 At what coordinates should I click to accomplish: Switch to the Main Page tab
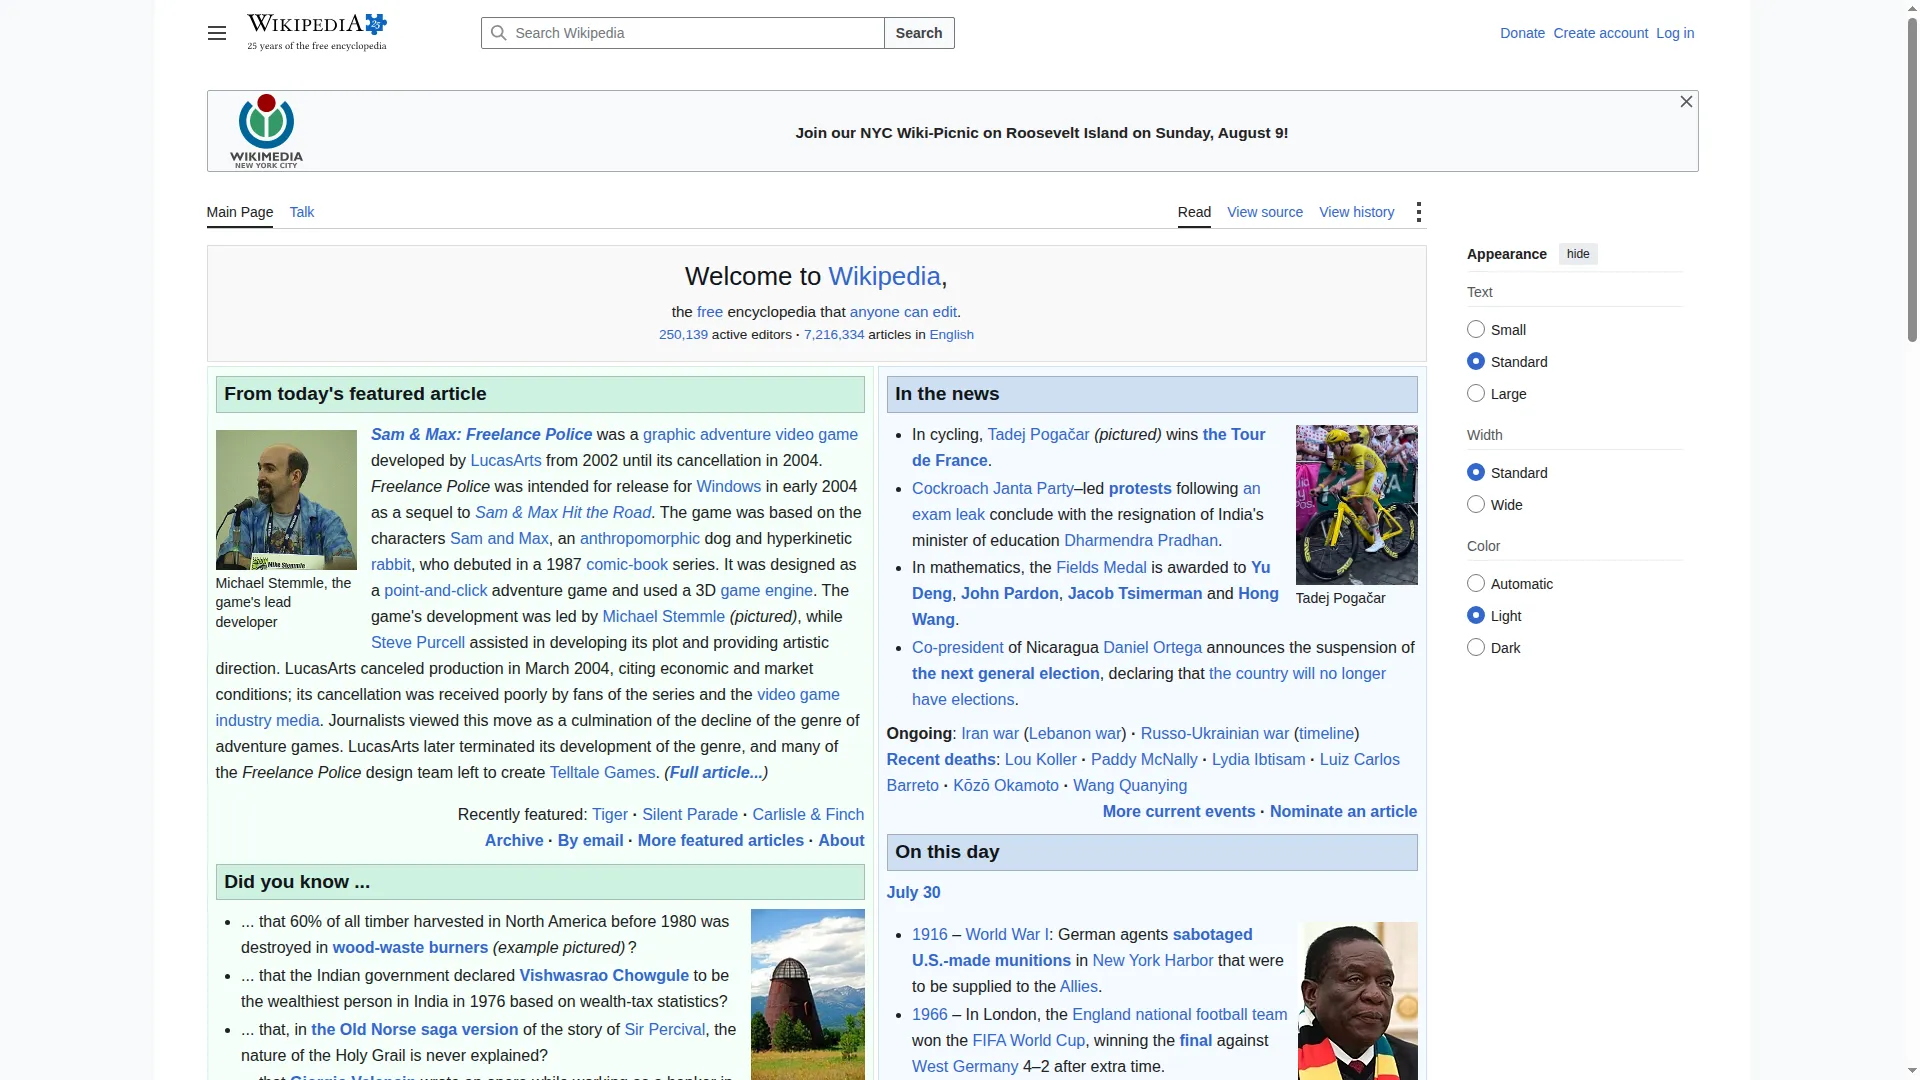pos(240,212)
